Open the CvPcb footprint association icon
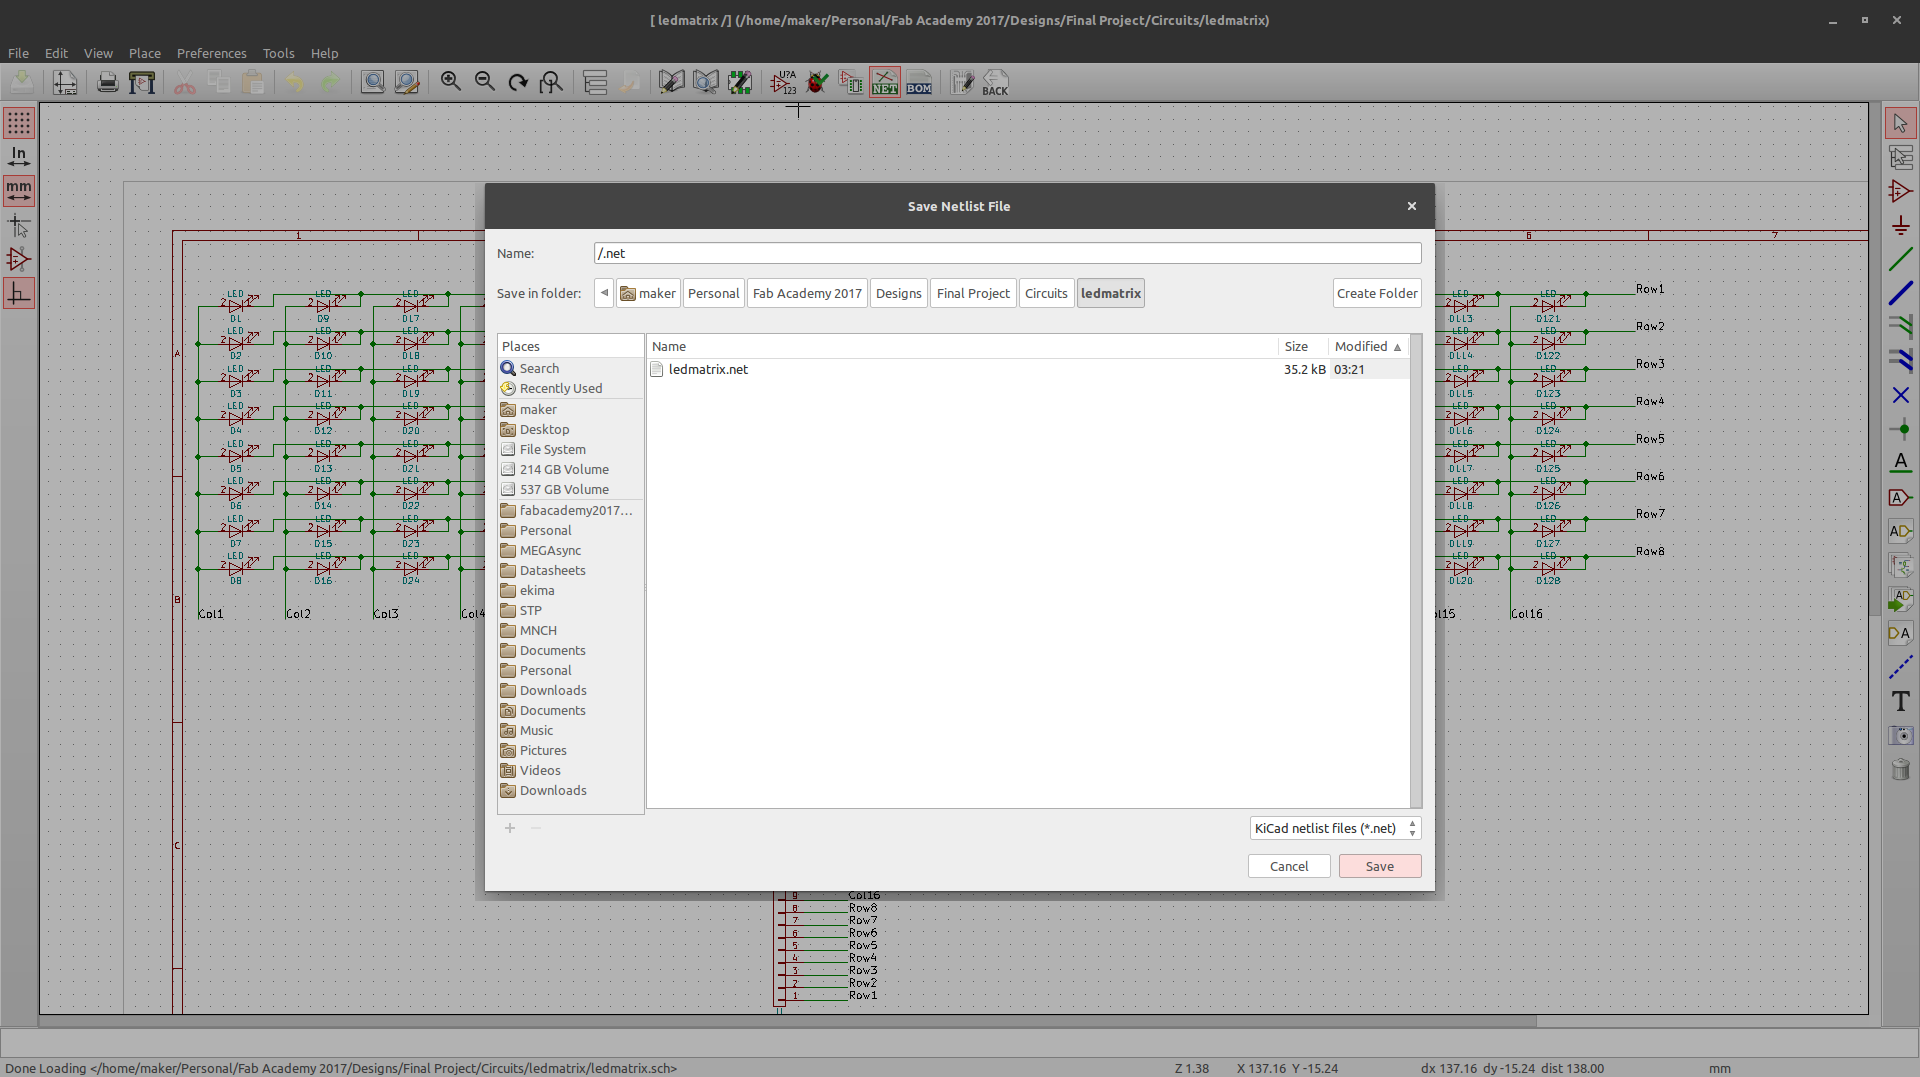 point(851,82)
